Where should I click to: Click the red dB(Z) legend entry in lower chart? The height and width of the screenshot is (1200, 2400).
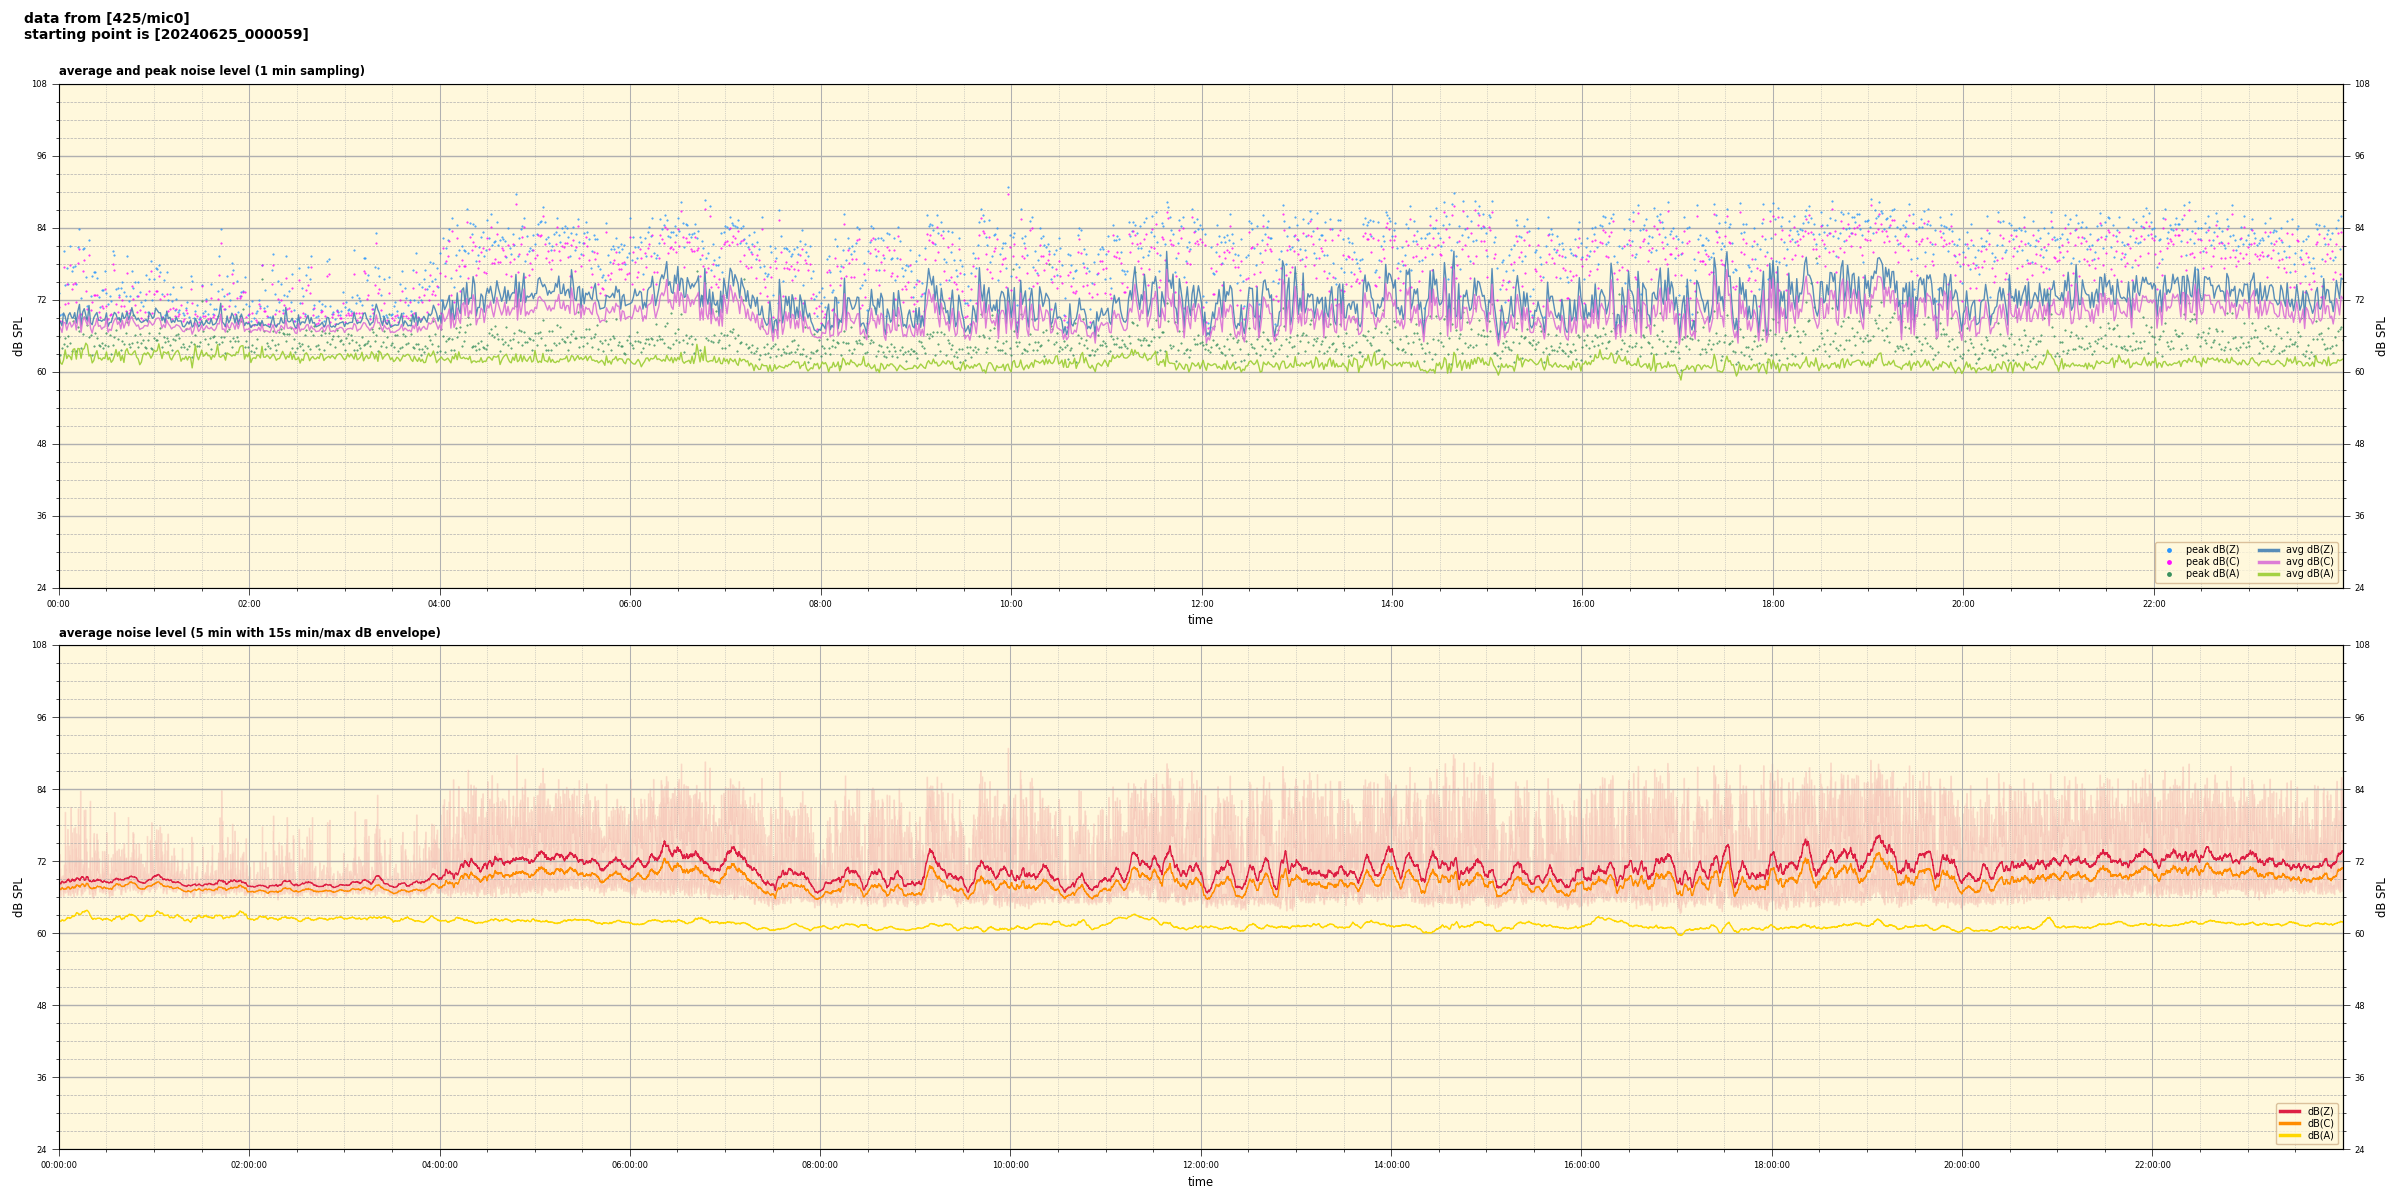tap(2289, 1111)
